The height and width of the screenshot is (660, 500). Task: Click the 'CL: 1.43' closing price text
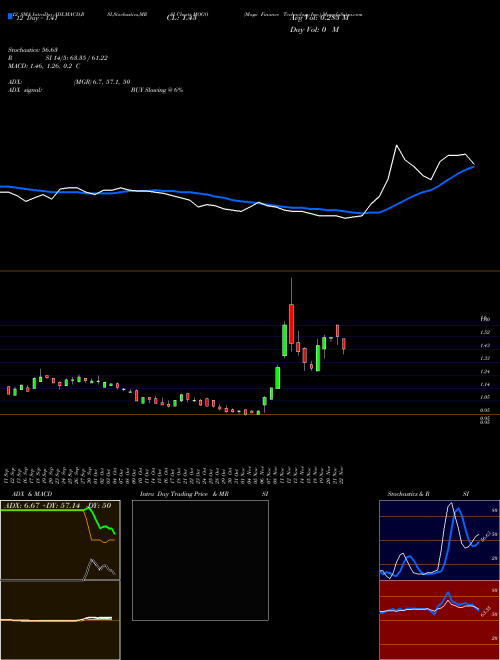181,18
